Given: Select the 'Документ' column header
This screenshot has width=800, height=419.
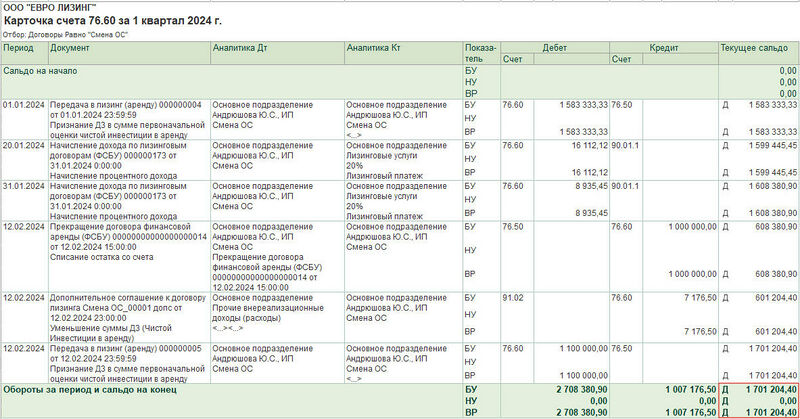Looking at the screenshot, I should [x=70, y=47].
